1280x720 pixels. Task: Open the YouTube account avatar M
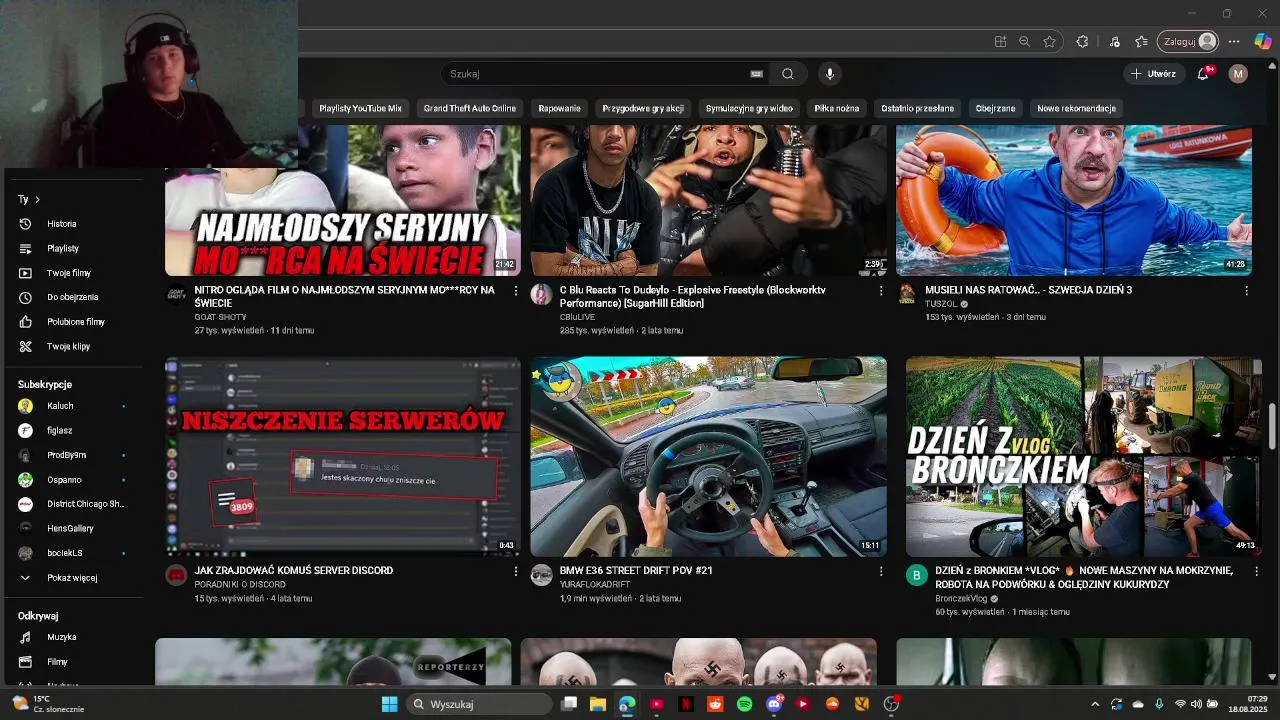1238,74
